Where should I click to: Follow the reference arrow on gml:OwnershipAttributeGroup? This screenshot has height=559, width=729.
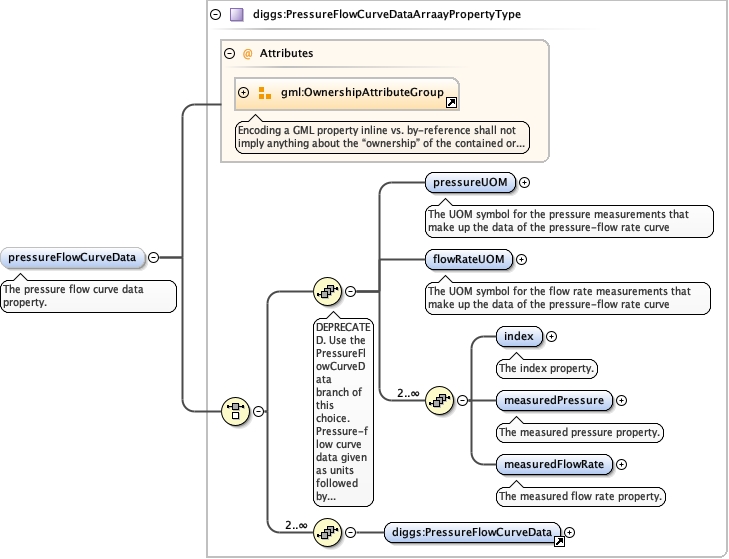tap(451, 103)
